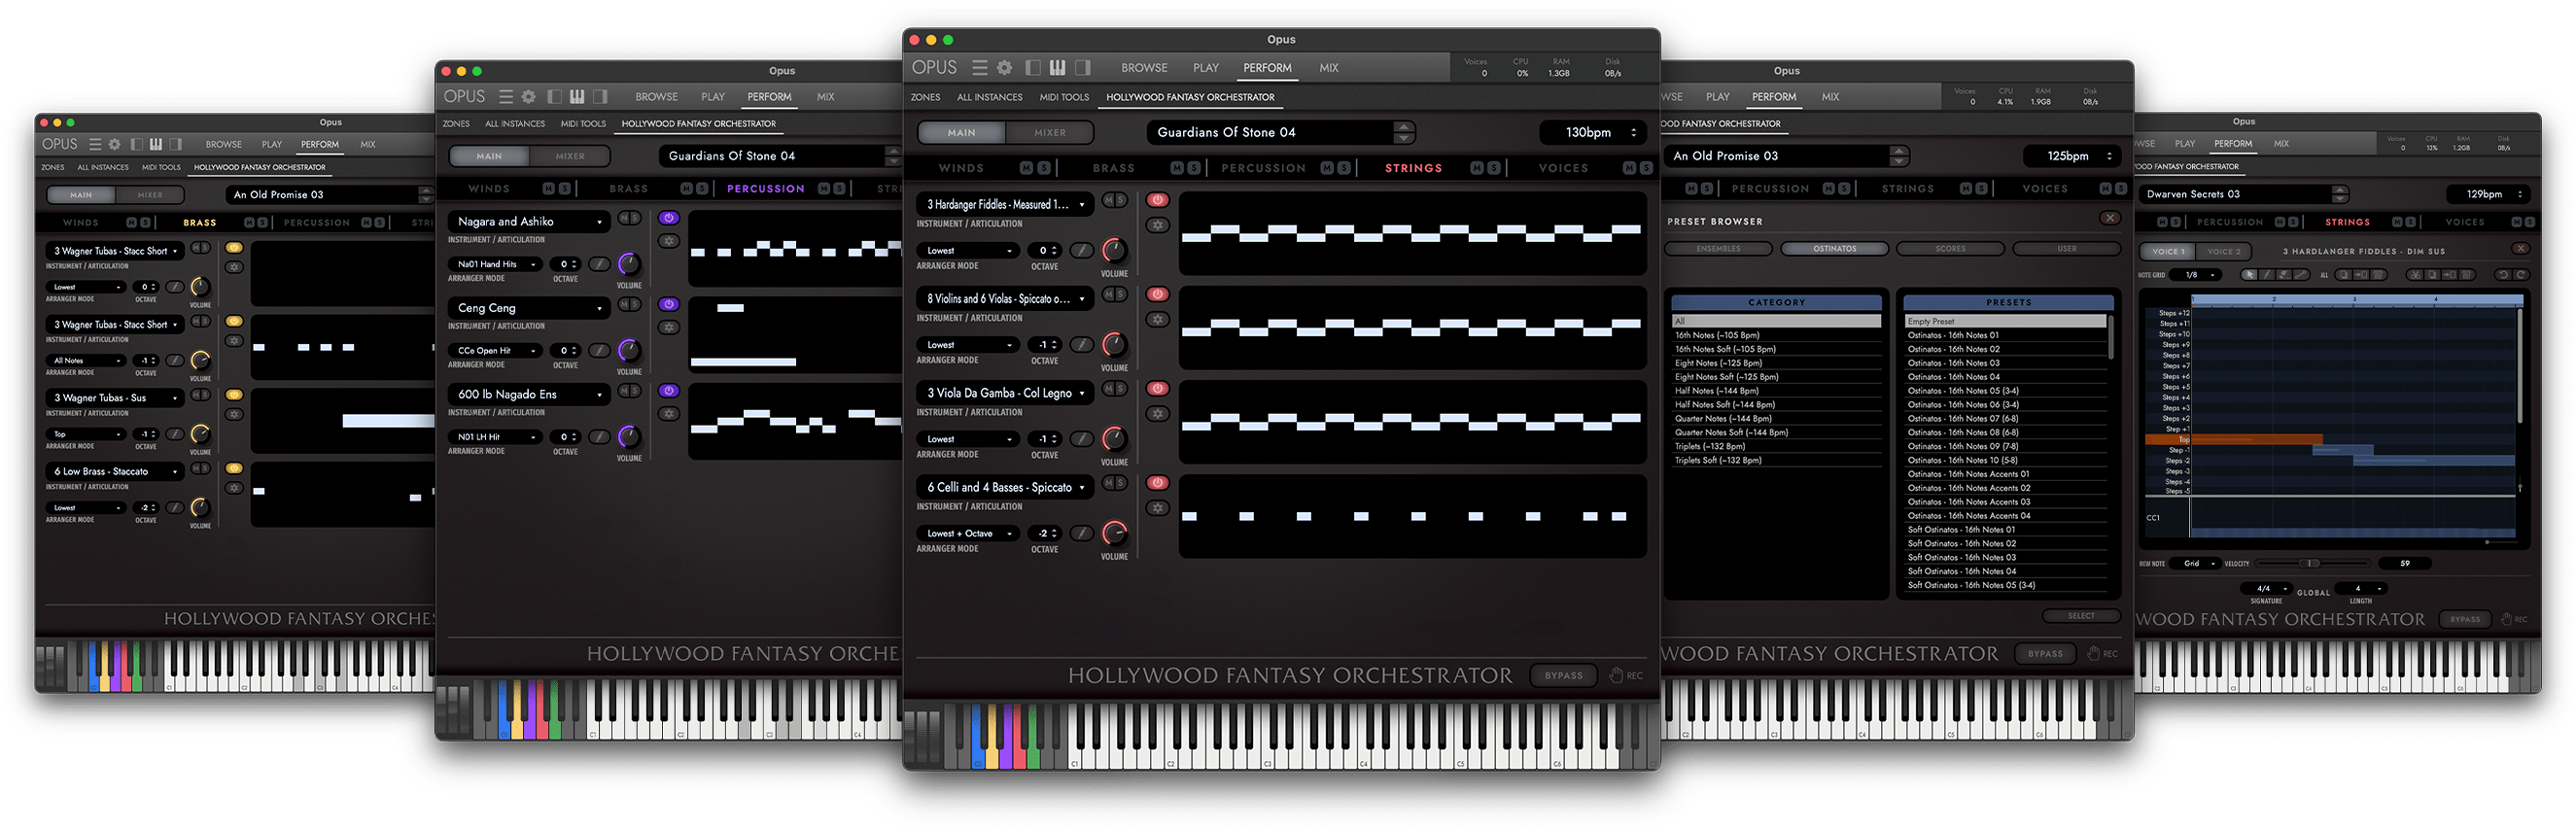Click the 130bpm tempo field
This screenshot has height=829, width=2576.
(x=1592, y=132)
